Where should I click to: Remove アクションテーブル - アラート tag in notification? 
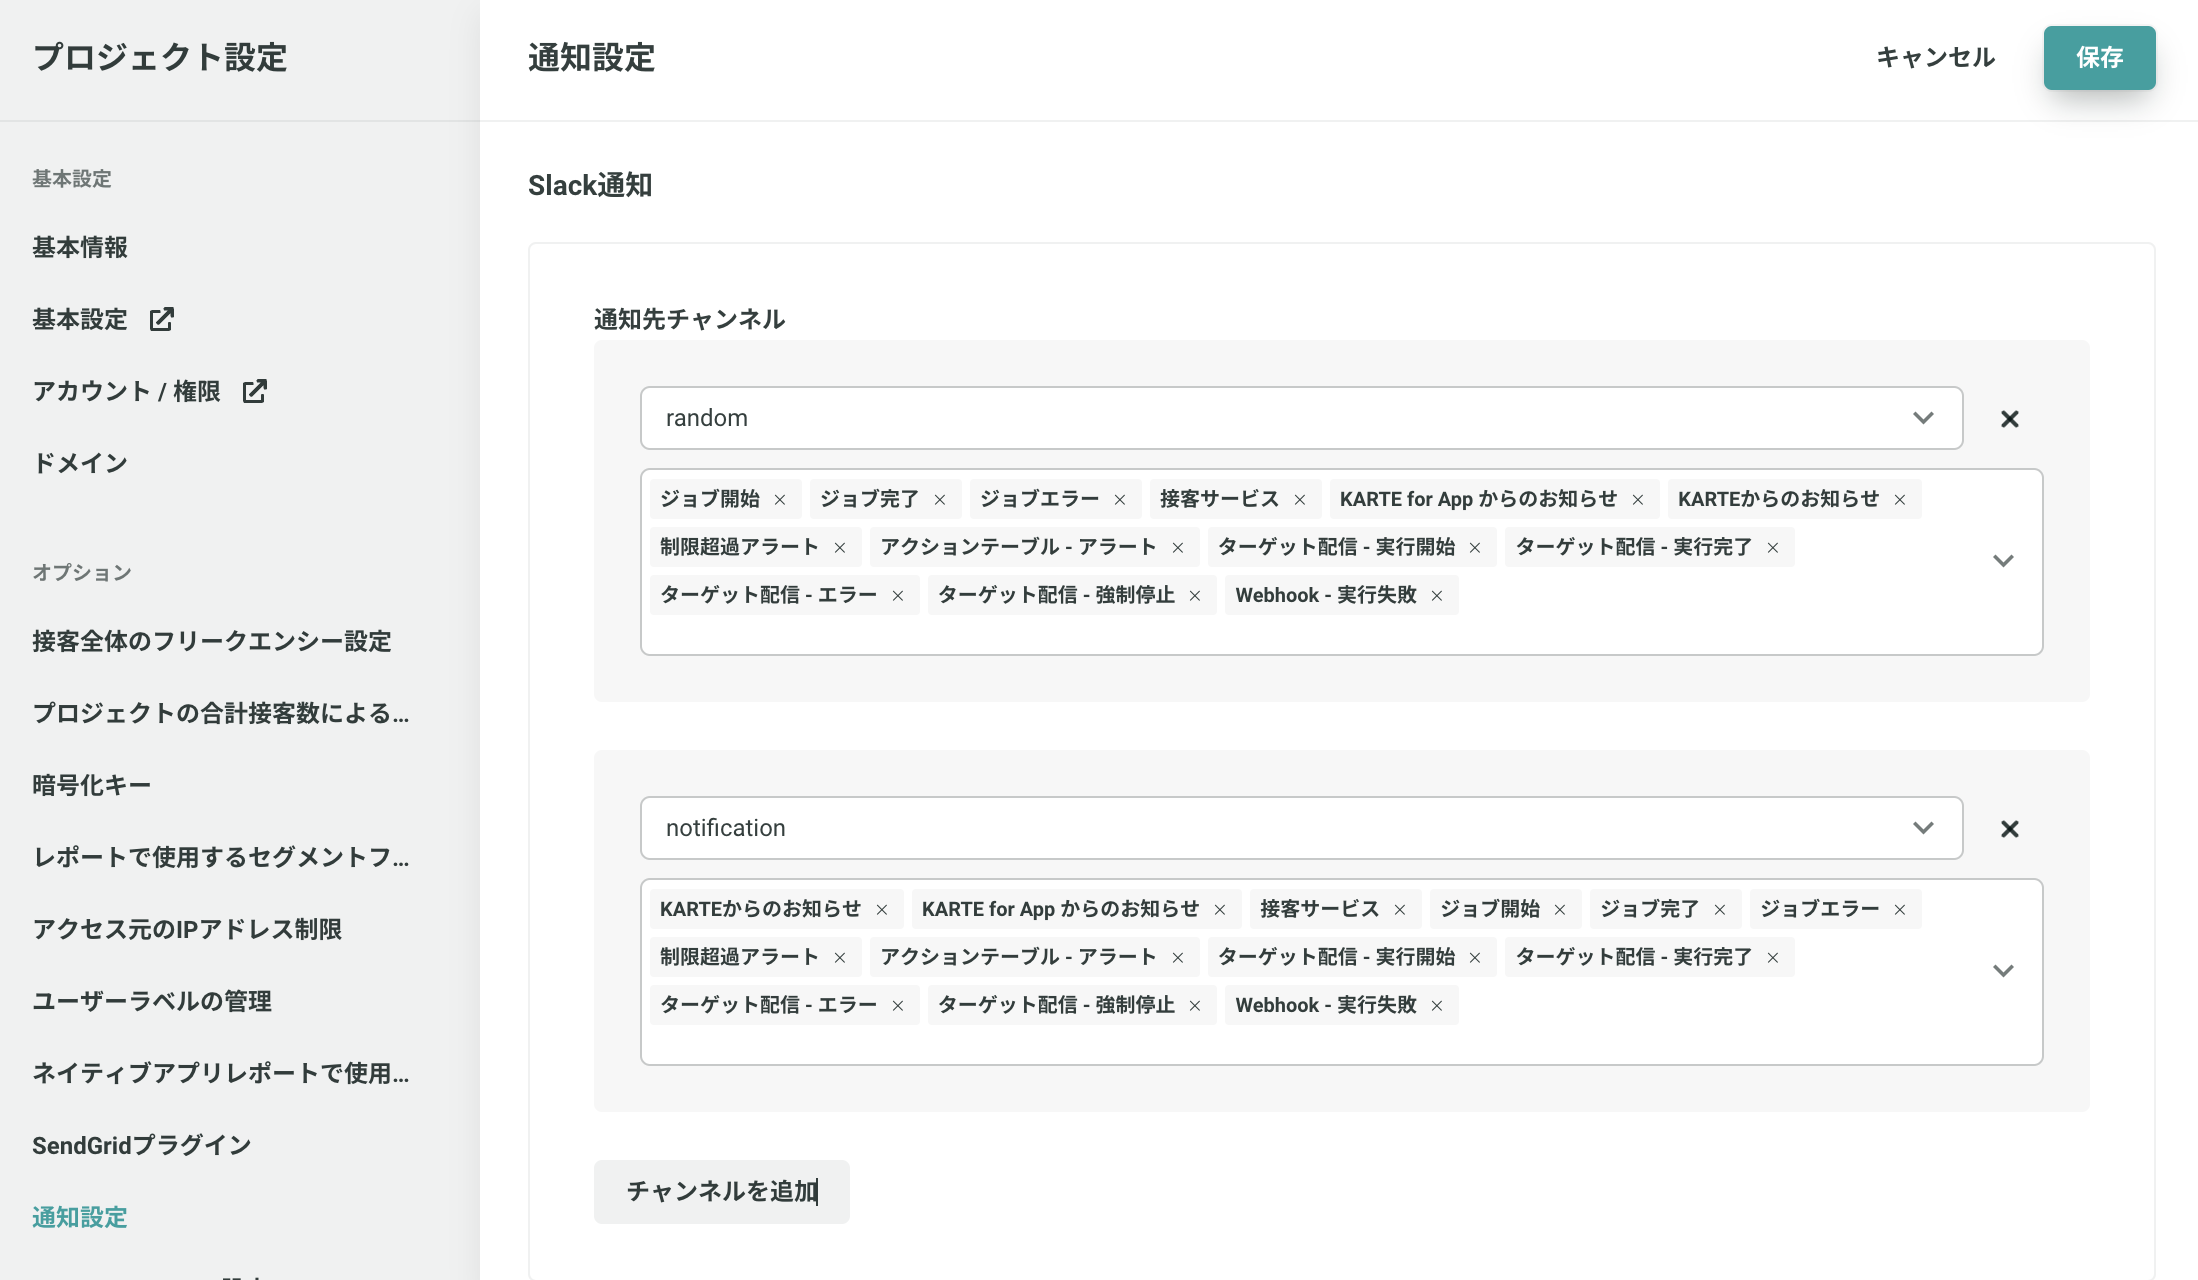1178,958
